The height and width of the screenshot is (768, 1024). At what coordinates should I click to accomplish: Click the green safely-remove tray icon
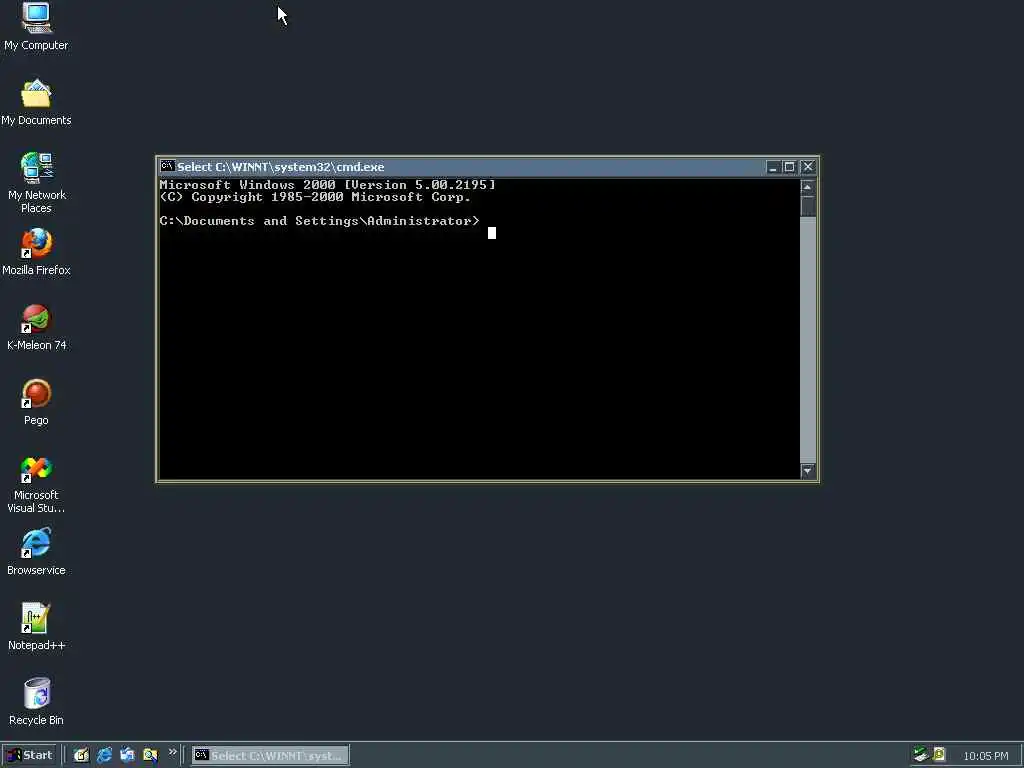[921, 754]
